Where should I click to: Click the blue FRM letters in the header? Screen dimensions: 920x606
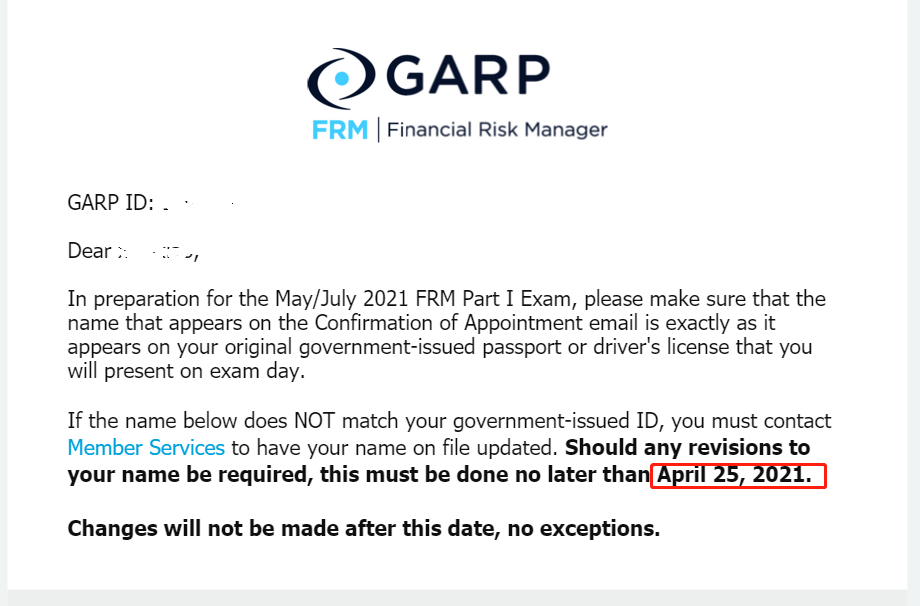tap(339, 130)
